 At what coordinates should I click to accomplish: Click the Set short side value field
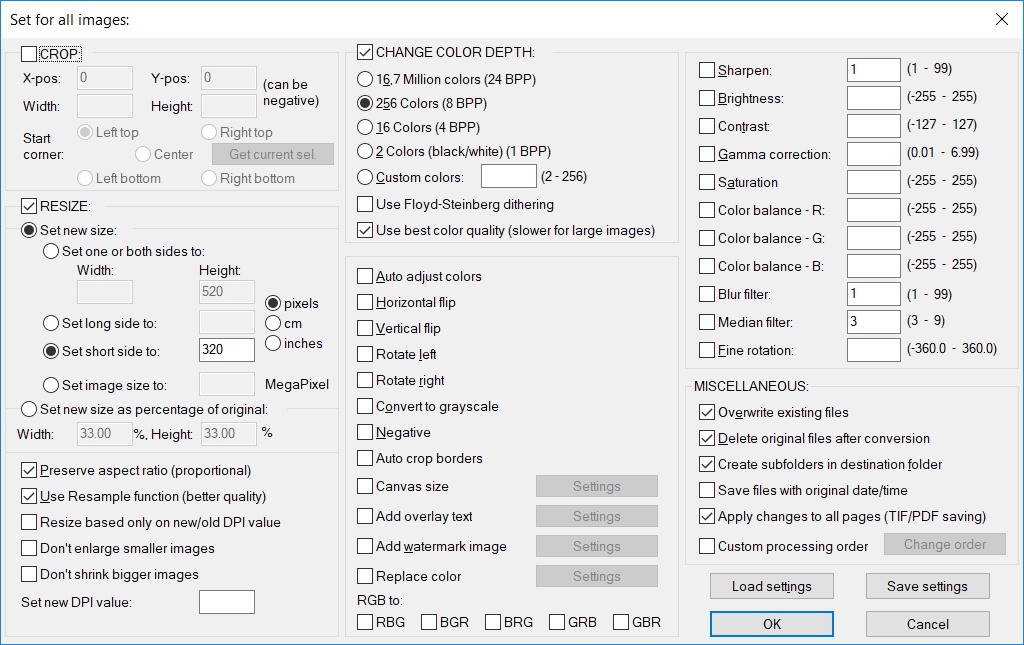(x=227, y=350)
